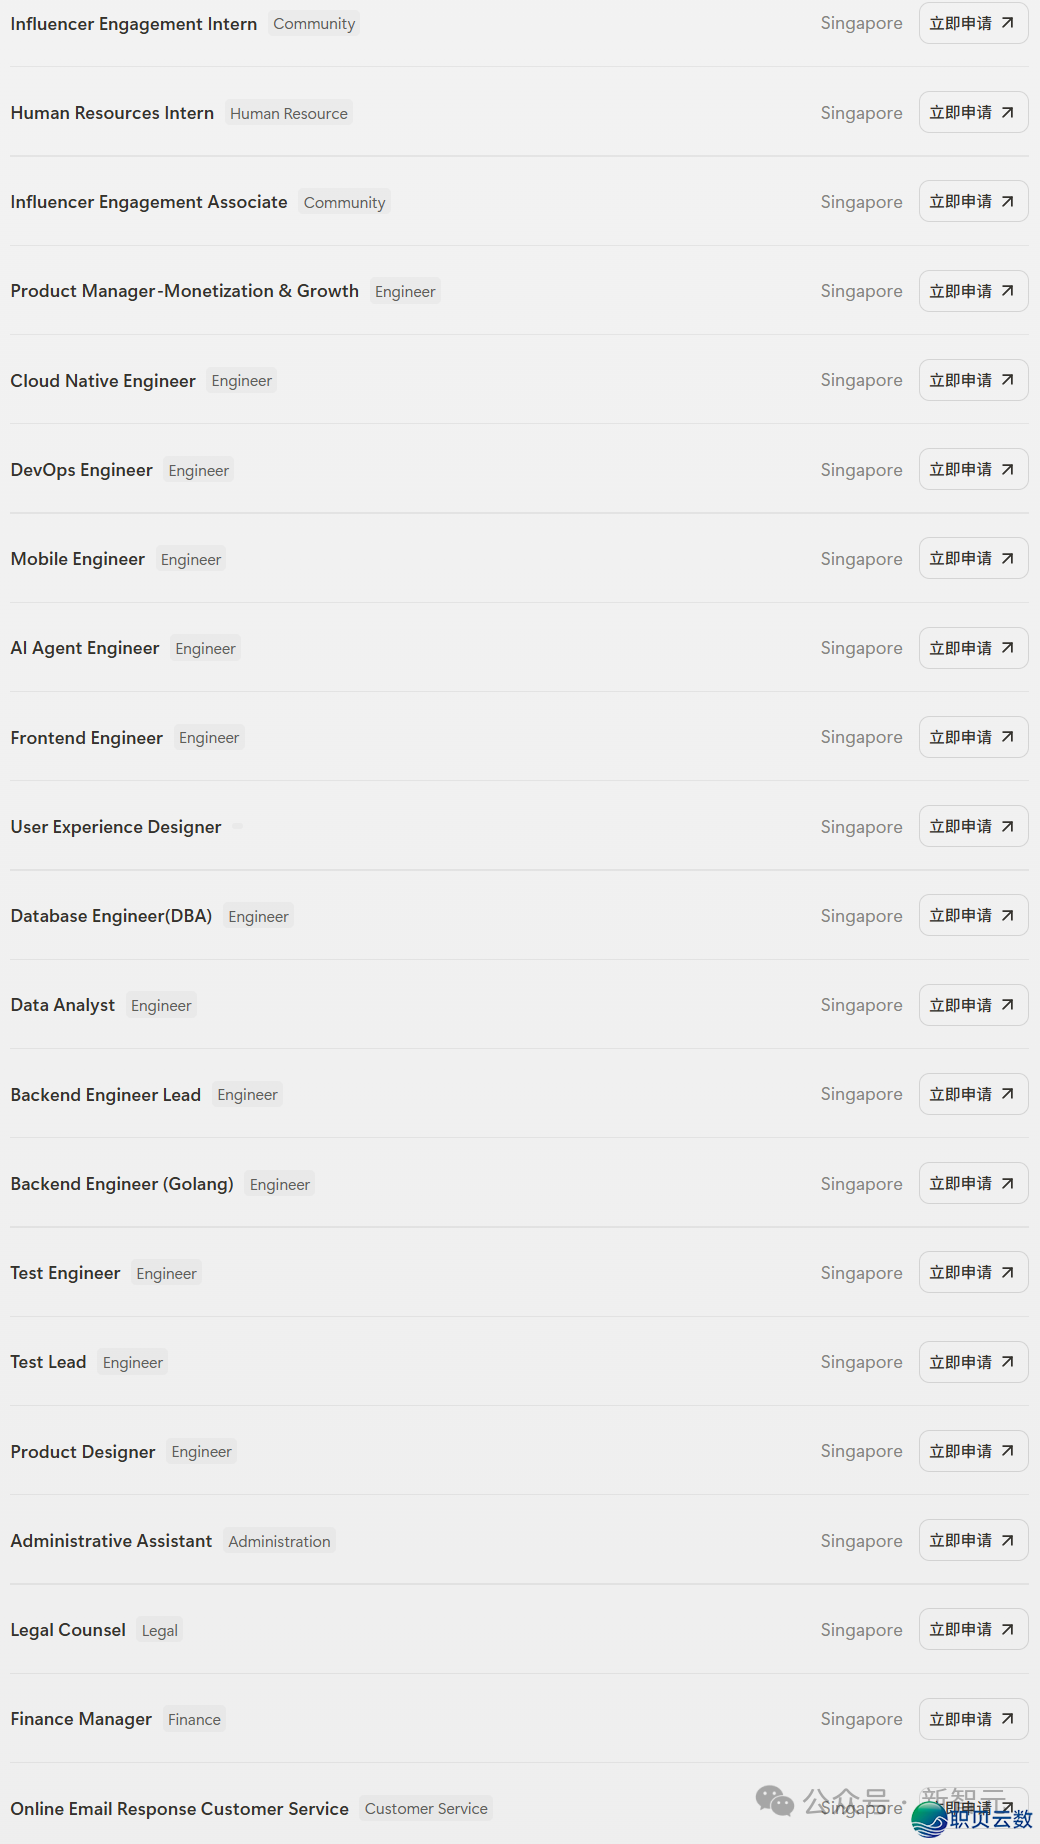Click the Engineer tag beside Backend Engineer Lead
This screenshot has height=1844, width=1040.
[247, 1095]
